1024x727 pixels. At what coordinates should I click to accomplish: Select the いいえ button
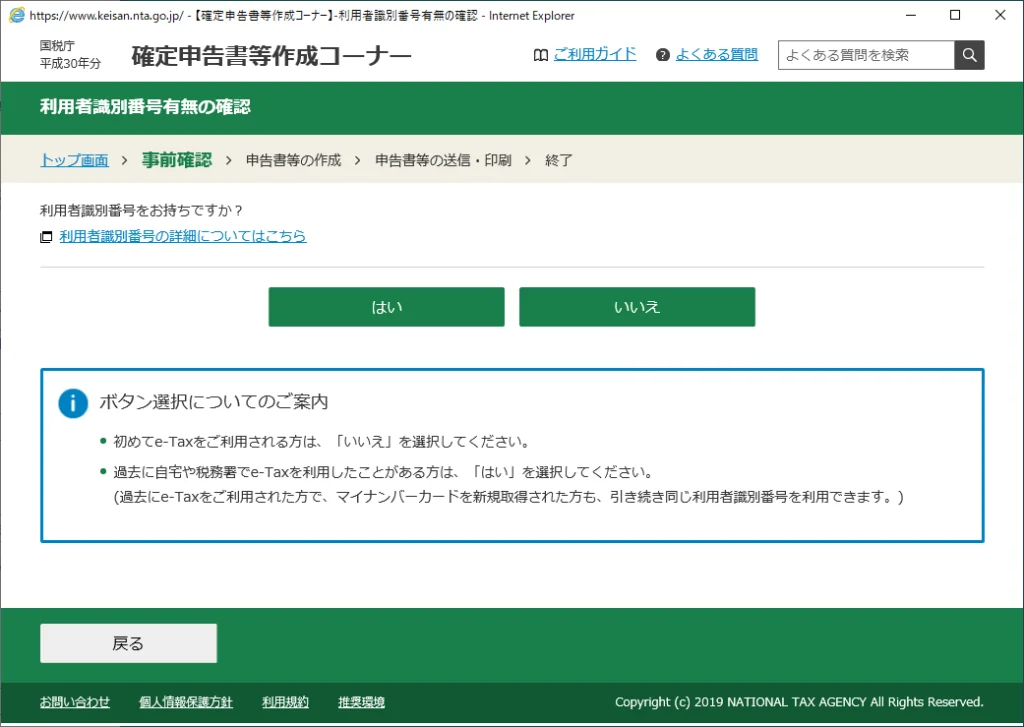(x=637, y=307)
